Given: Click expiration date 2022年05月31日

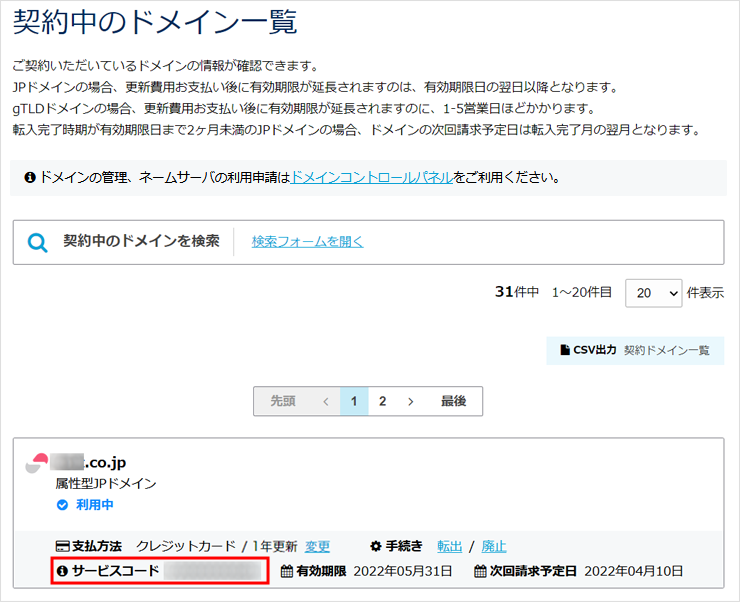Looking at the screenshot, I should pyautogui.click(x=403, y=571).
